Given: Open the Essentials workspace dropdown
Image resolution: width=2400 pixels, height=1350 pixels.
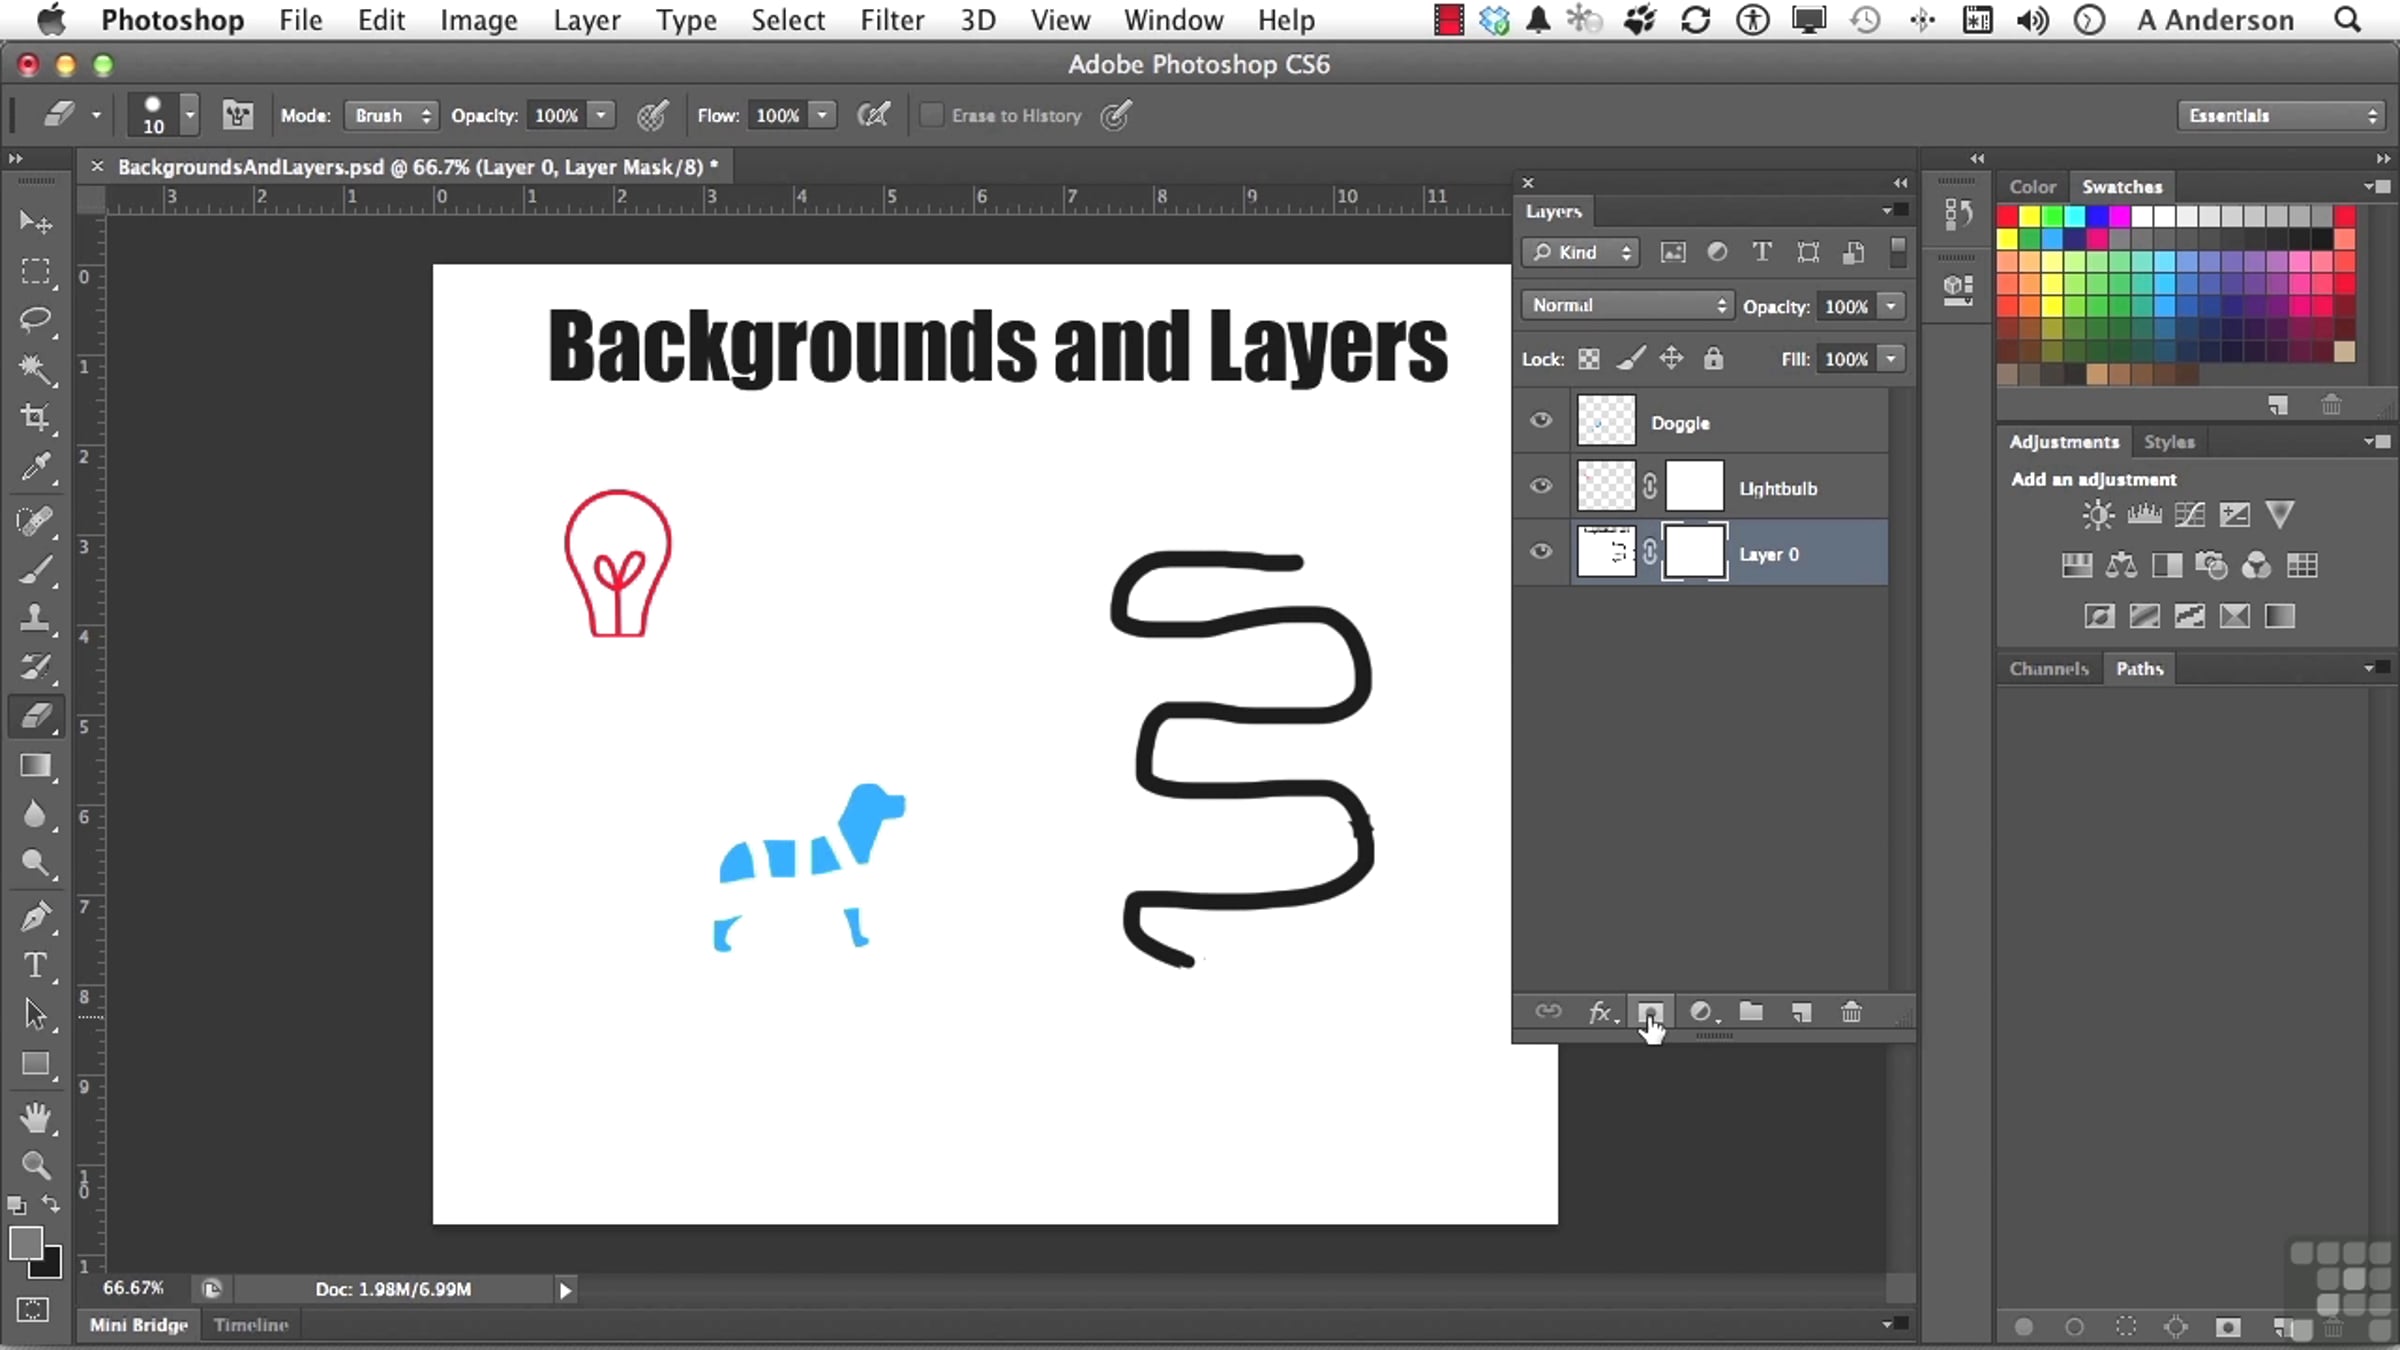Looking at the screenshot, I should (x=2282, y=115).
